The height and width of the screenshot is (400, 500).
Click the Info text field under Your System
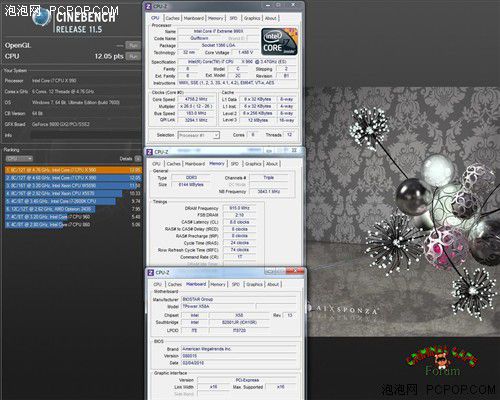pyautogui.click(x=86, y=135)
